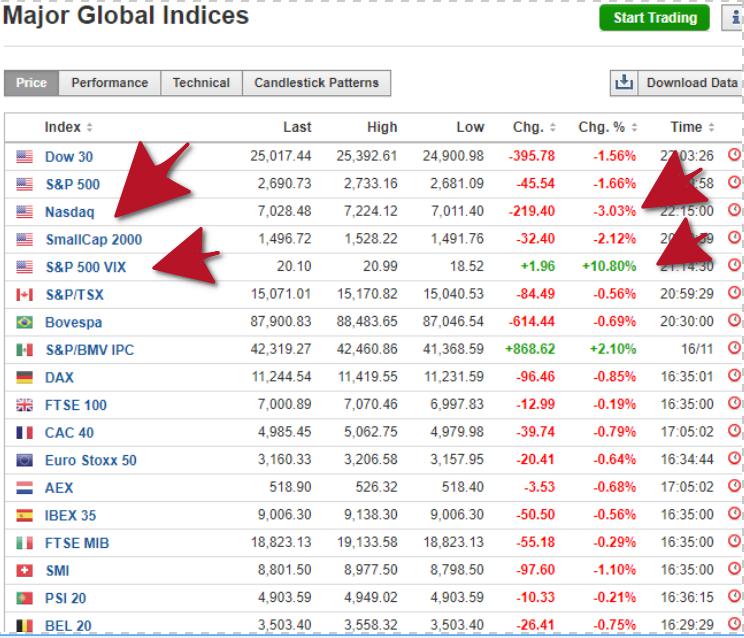Click the clock icon in Euro Stoxx 50 row

pos(735,458)
